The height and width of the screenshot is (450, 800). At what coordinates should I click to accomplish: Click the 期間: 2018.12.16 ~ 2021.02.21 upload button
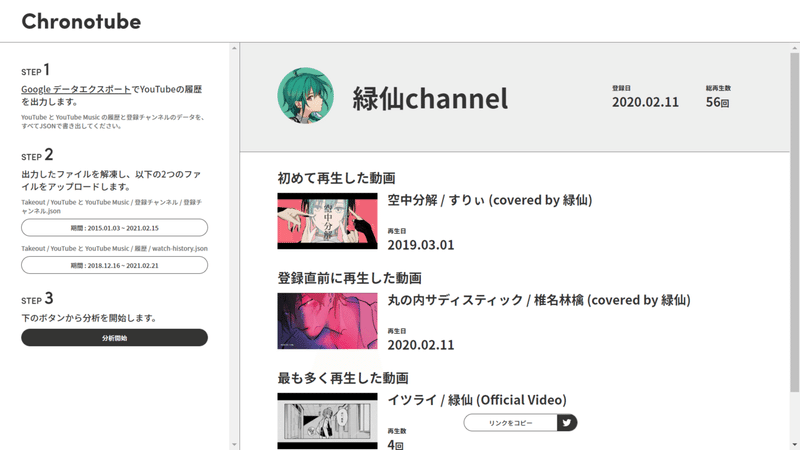(x=114, y=265)
